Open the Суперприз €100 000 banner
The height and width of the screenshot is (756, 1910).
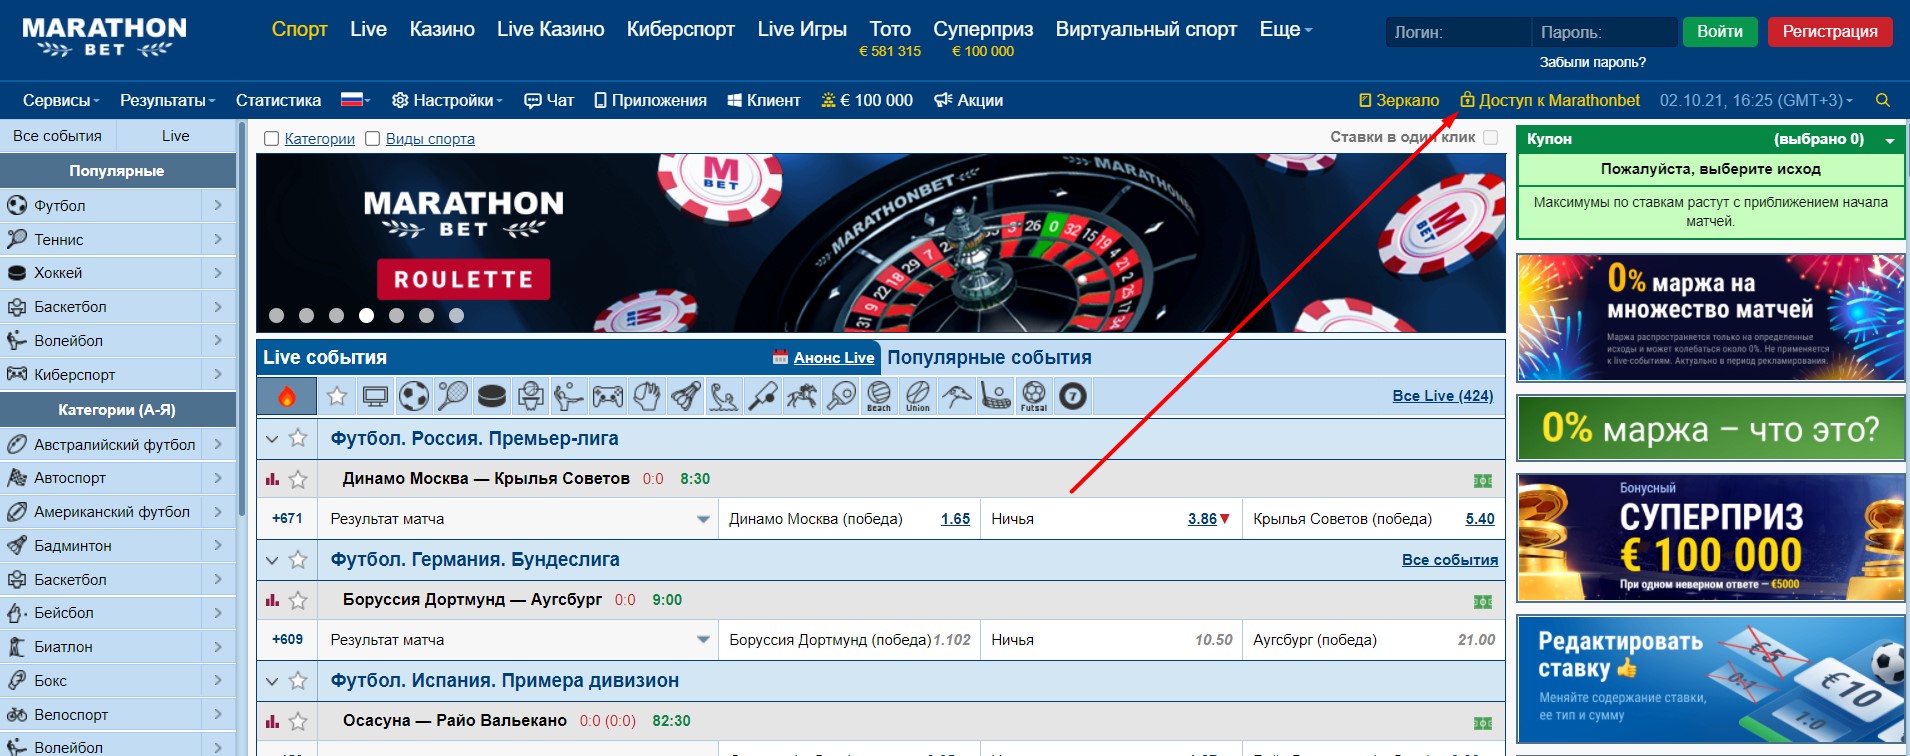coord(1711,538)
